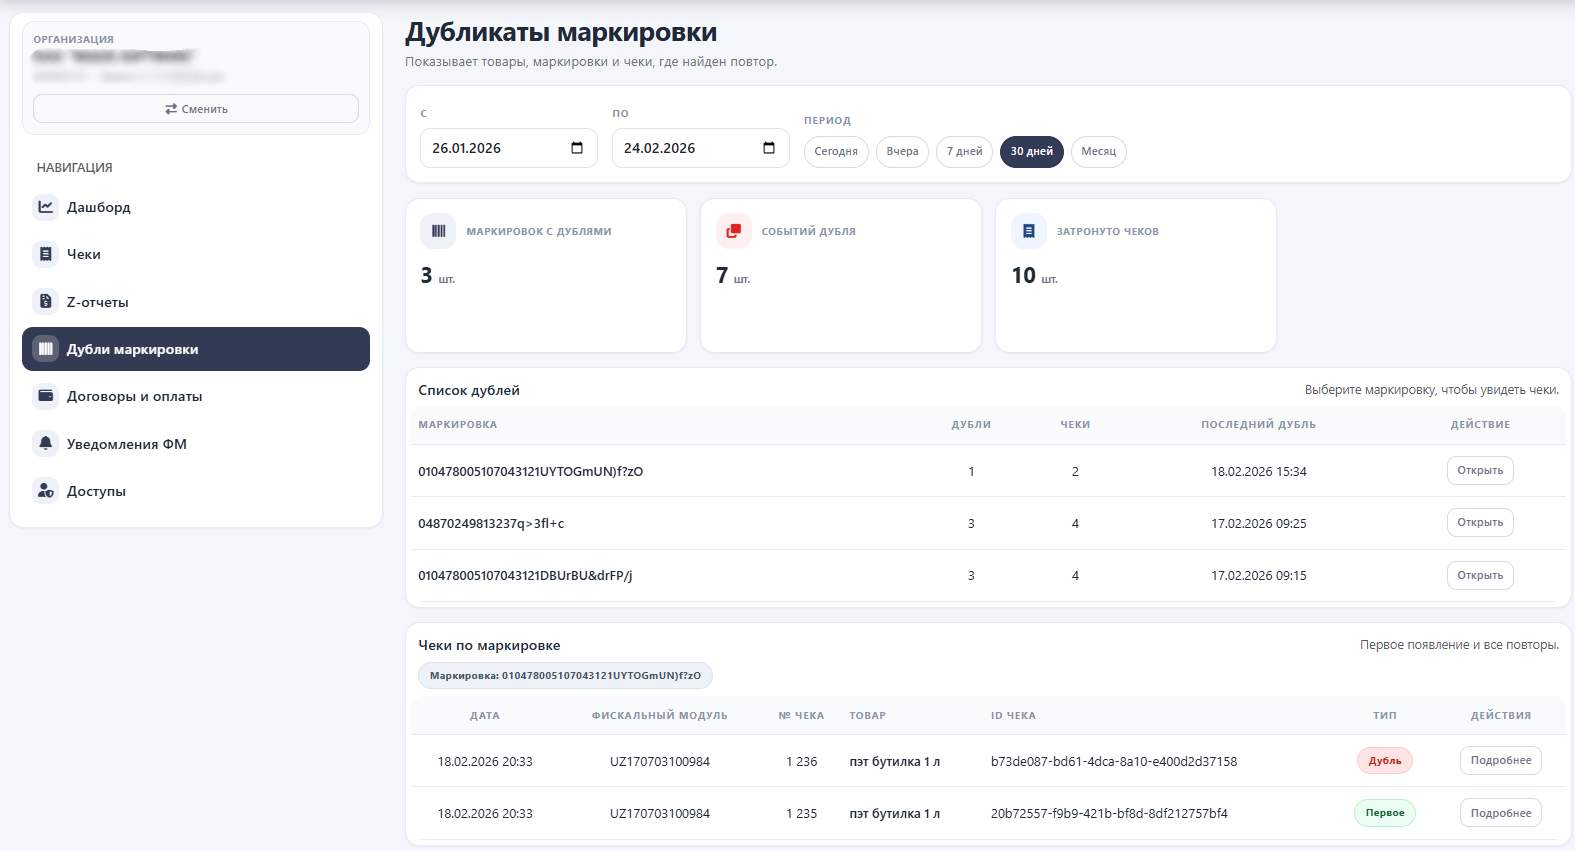Click the Дубли маркировки barcode icon
1575x851 pixels.
pyautogui.click(x=46, y=349)
